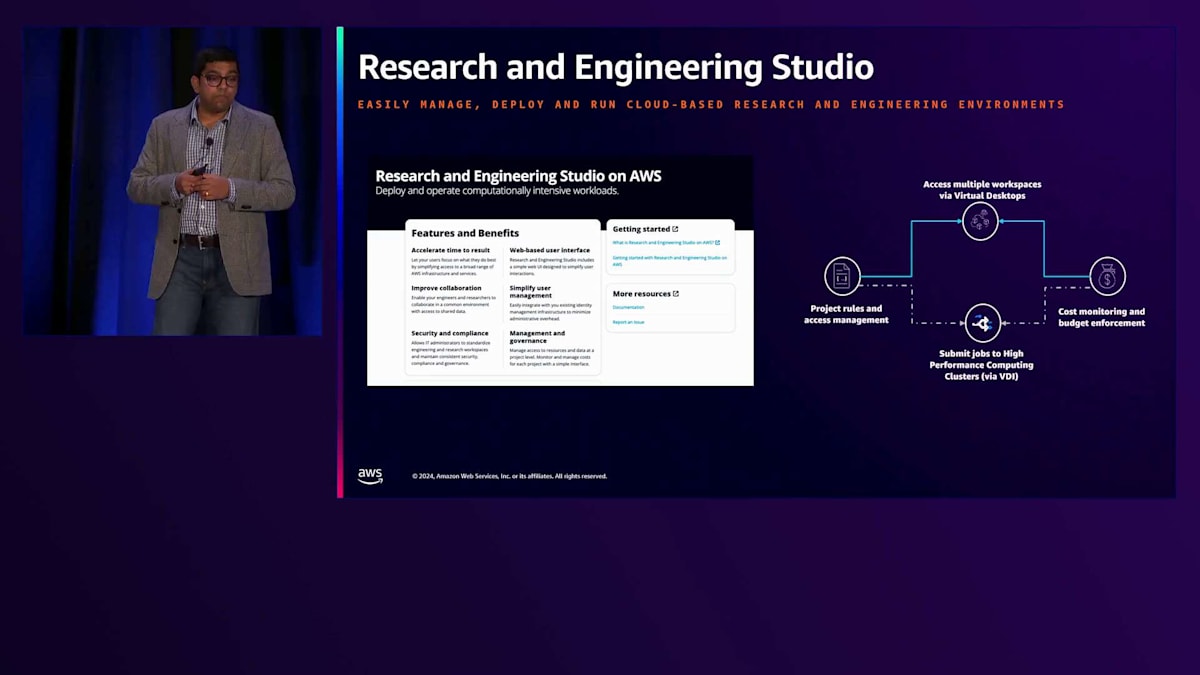Click the external link icon beside More resources
Viewport: 1200px width, 675px height.
(x=676, y=294)
